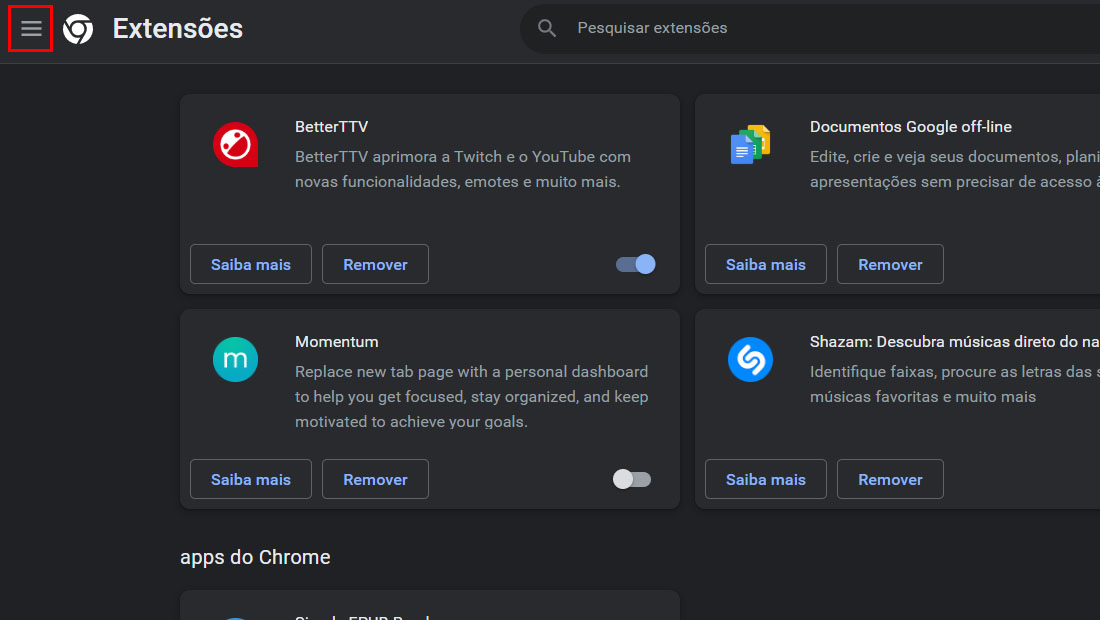
Task: Click the BetterTTV extension name
Action: pyautogui.click(x=331, y=127)
